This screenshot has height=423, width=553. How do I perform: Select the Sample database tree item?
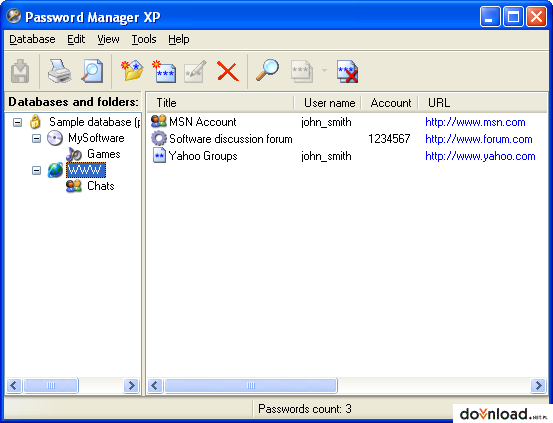pos(95,122)
